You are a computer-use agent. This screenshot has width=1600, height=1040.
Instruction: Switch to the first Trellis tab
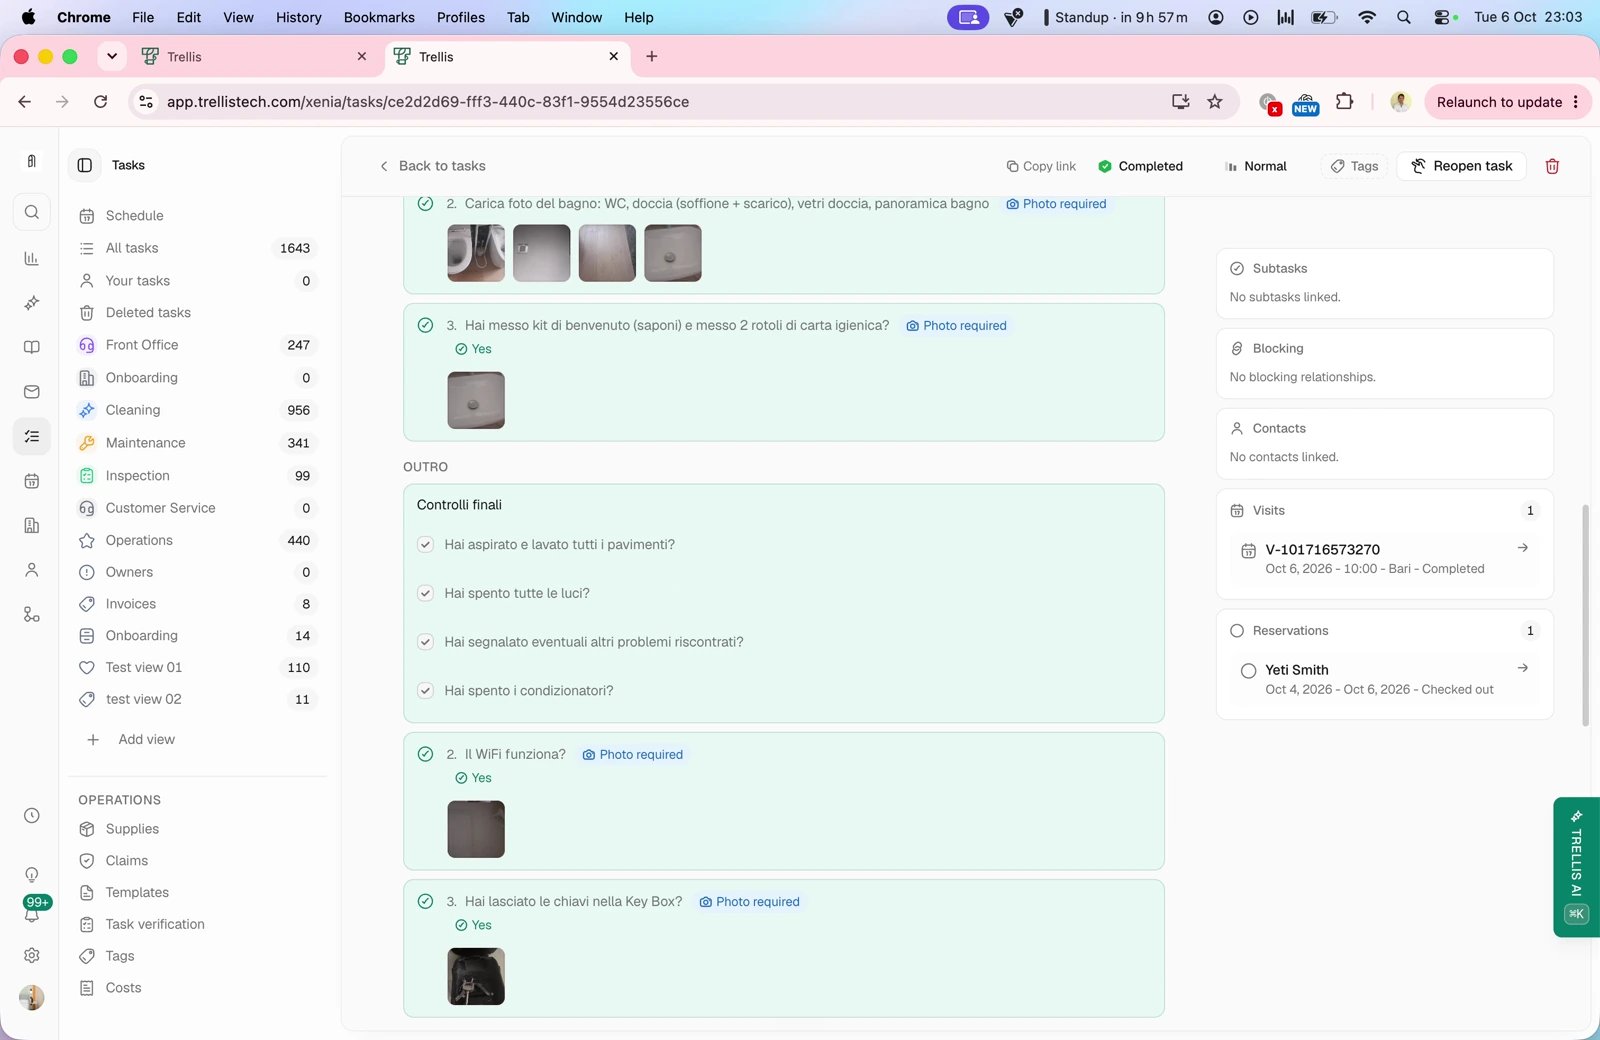(254, 56)
